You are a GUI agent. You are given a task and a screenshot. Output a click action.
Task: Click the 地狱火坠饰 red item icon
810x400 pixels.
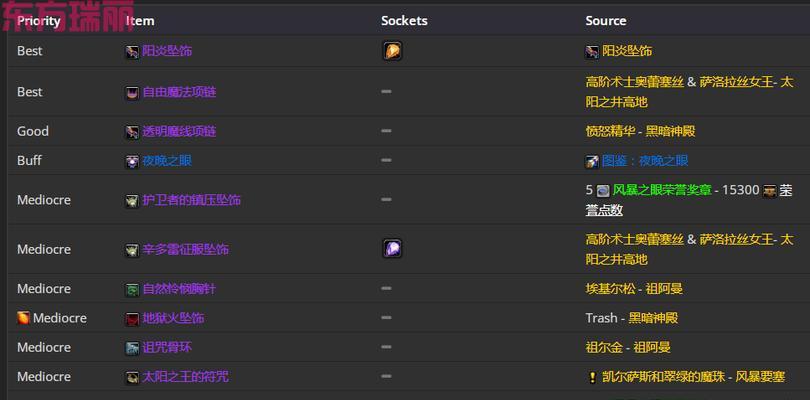[x=132, y=318]
